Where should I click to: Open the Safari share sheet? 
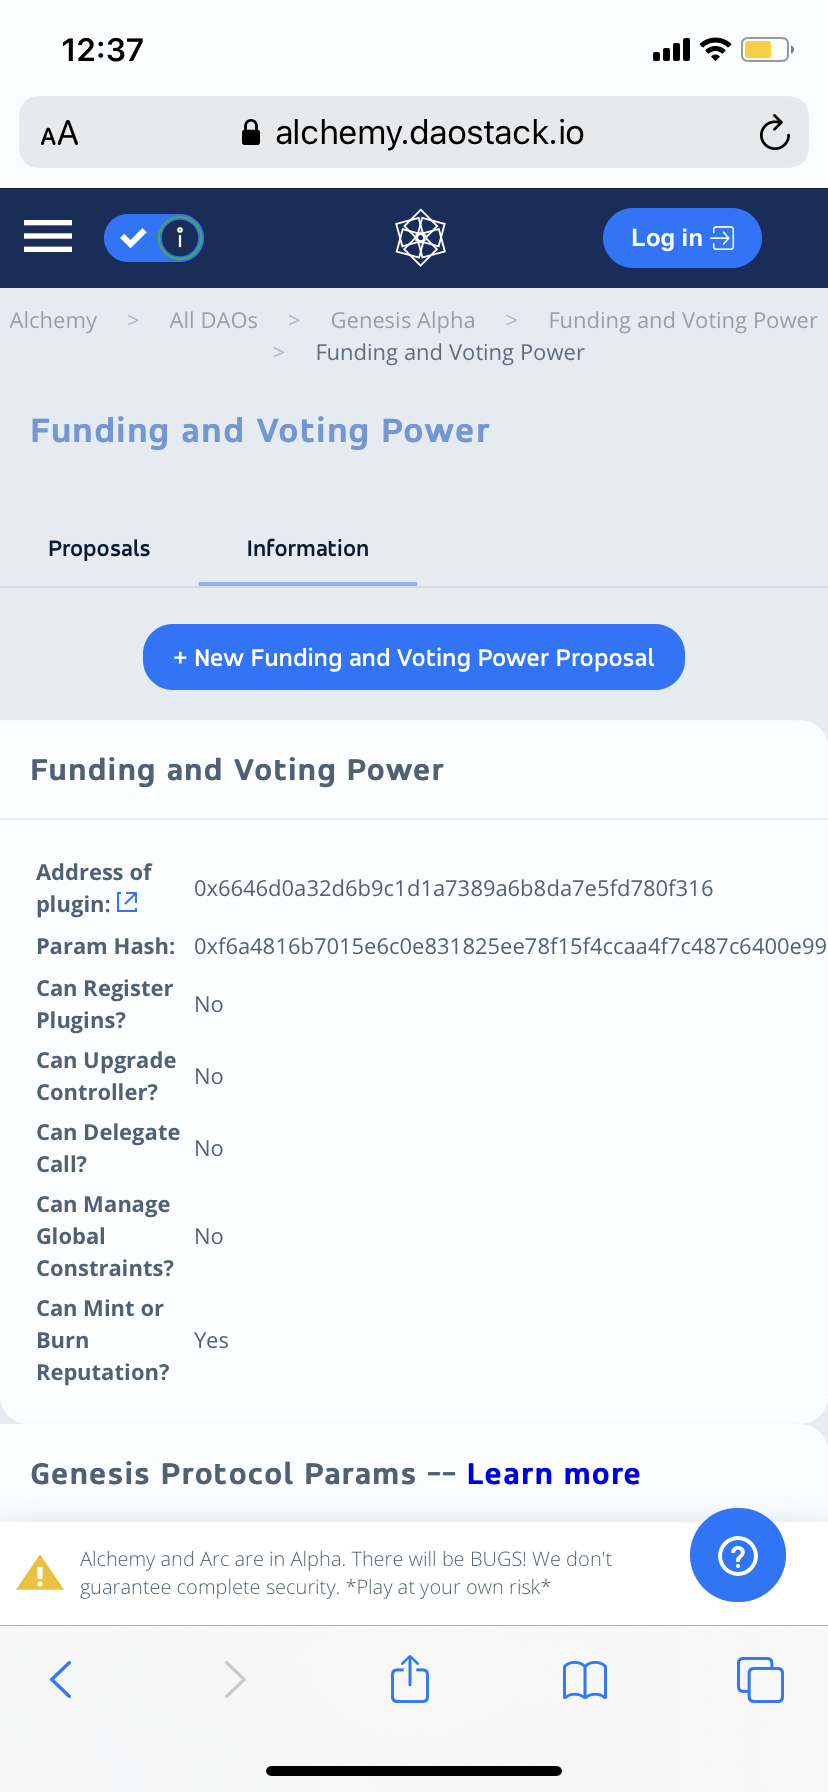coord(410,1679)
